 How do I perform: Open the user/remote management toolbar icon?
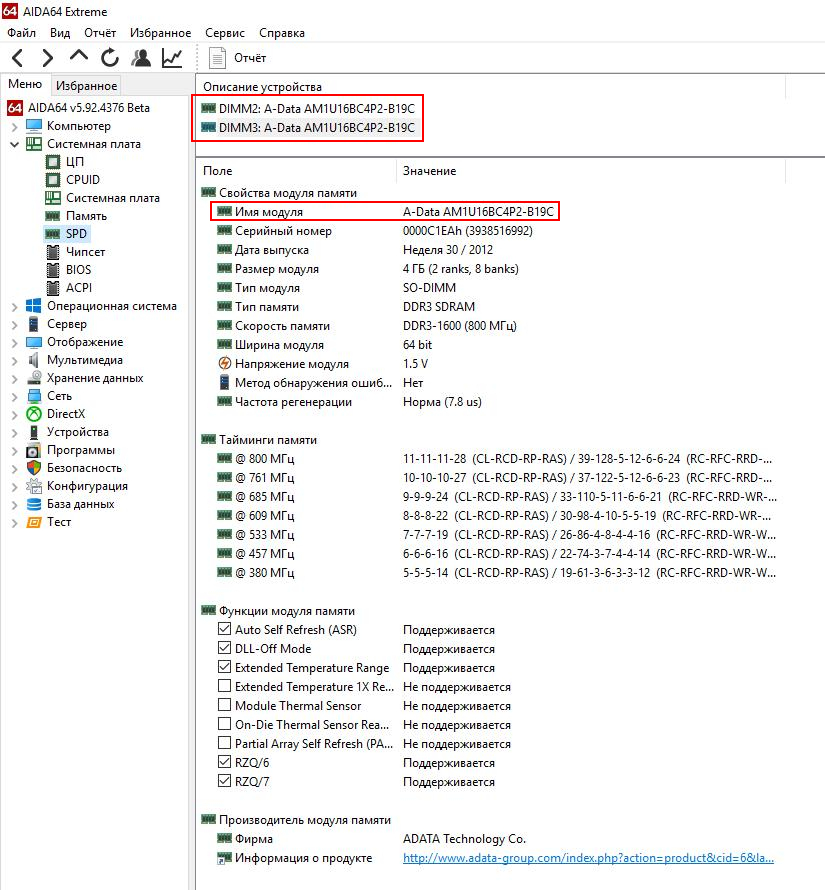coord(141,58)
